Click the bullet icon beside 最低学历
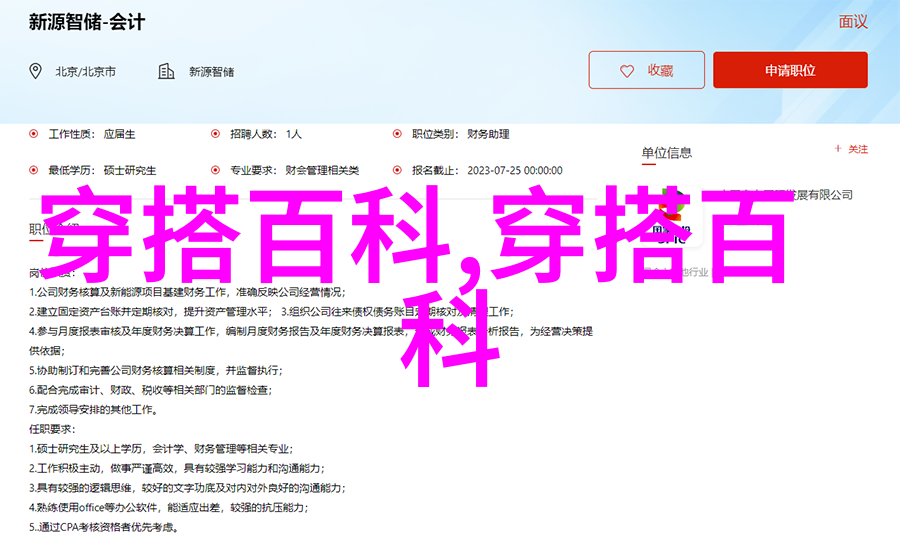 tap(34, 170)
